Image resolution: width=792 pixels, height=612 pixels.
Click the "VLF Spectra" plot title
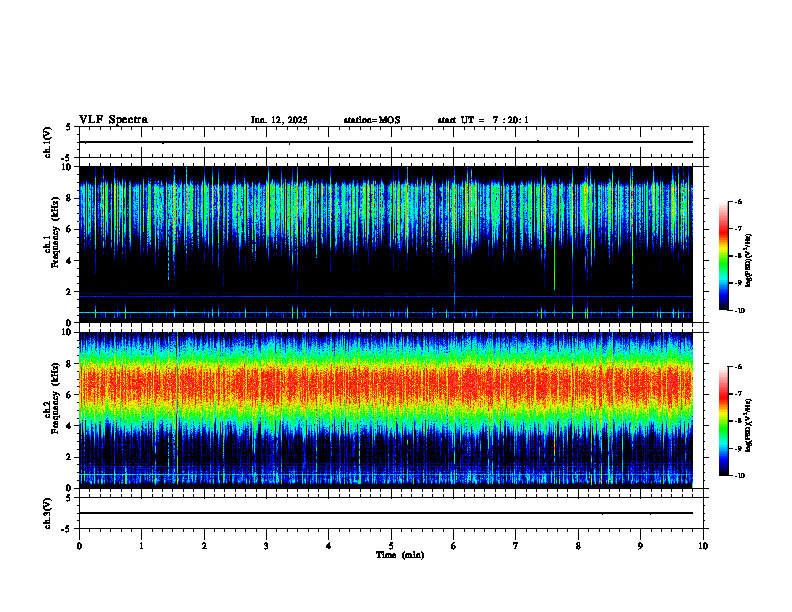pyautogui.click(x=113, y=120)
